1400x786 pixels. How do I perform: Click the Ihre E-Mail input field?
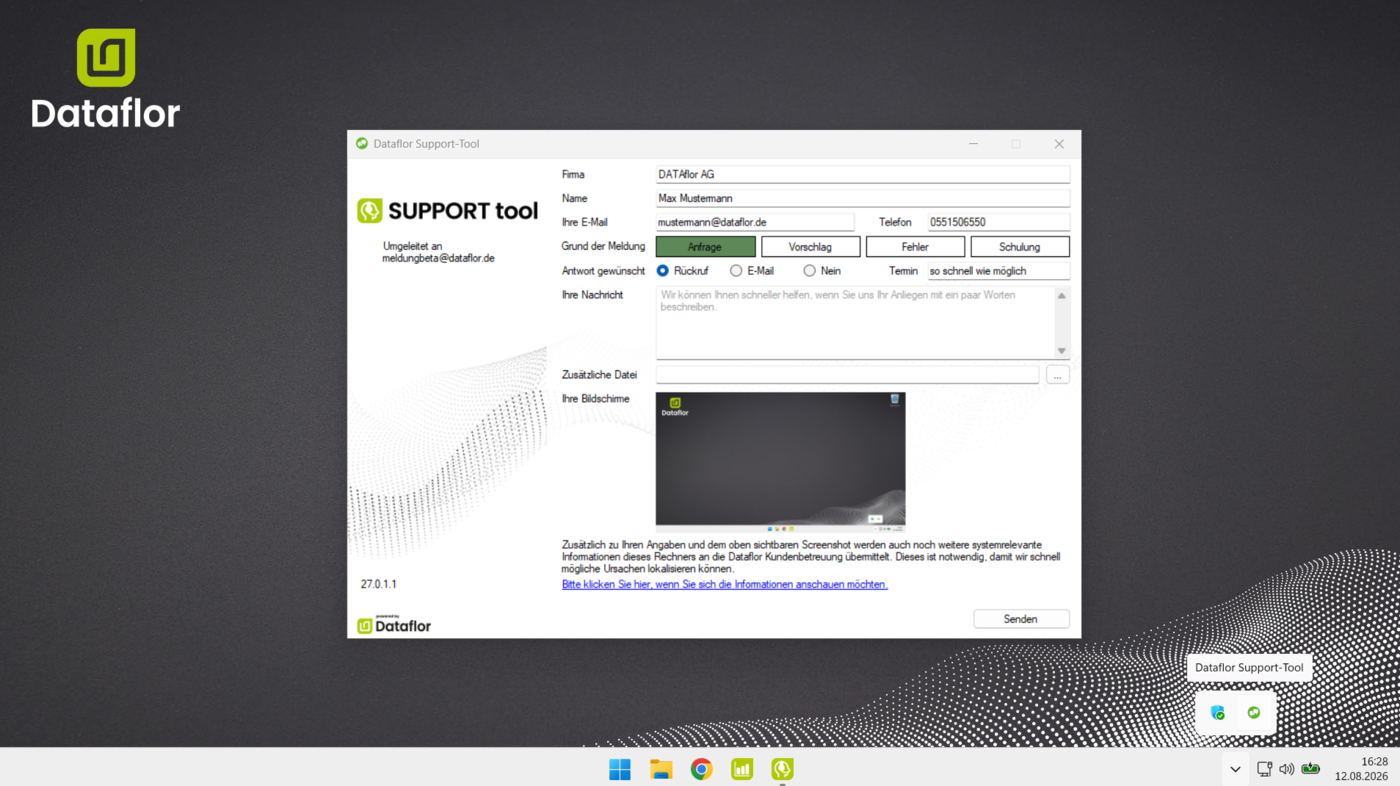[x=755, y=222]
